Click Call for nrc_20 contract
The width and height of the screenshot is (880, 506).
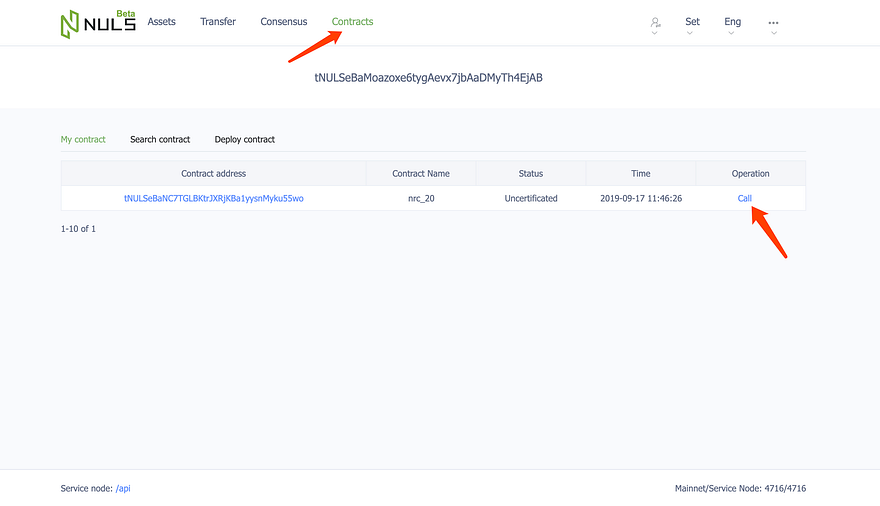click(x=744, y=199)
